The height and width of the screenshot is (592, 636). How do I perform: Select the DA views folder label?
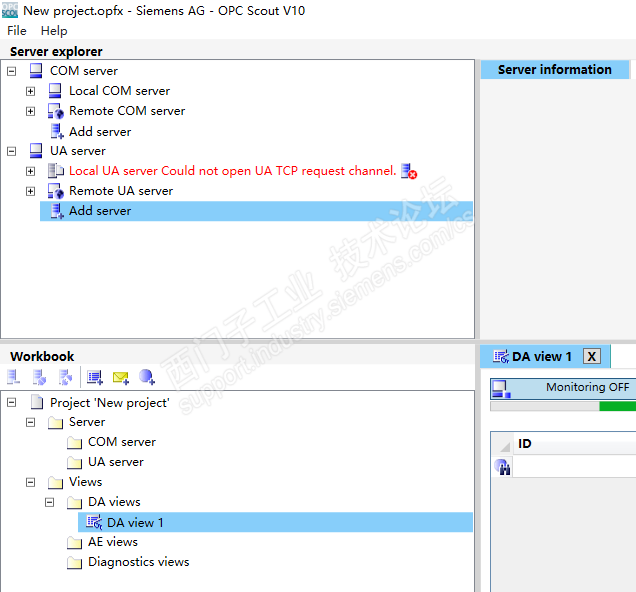coord(114,502)
